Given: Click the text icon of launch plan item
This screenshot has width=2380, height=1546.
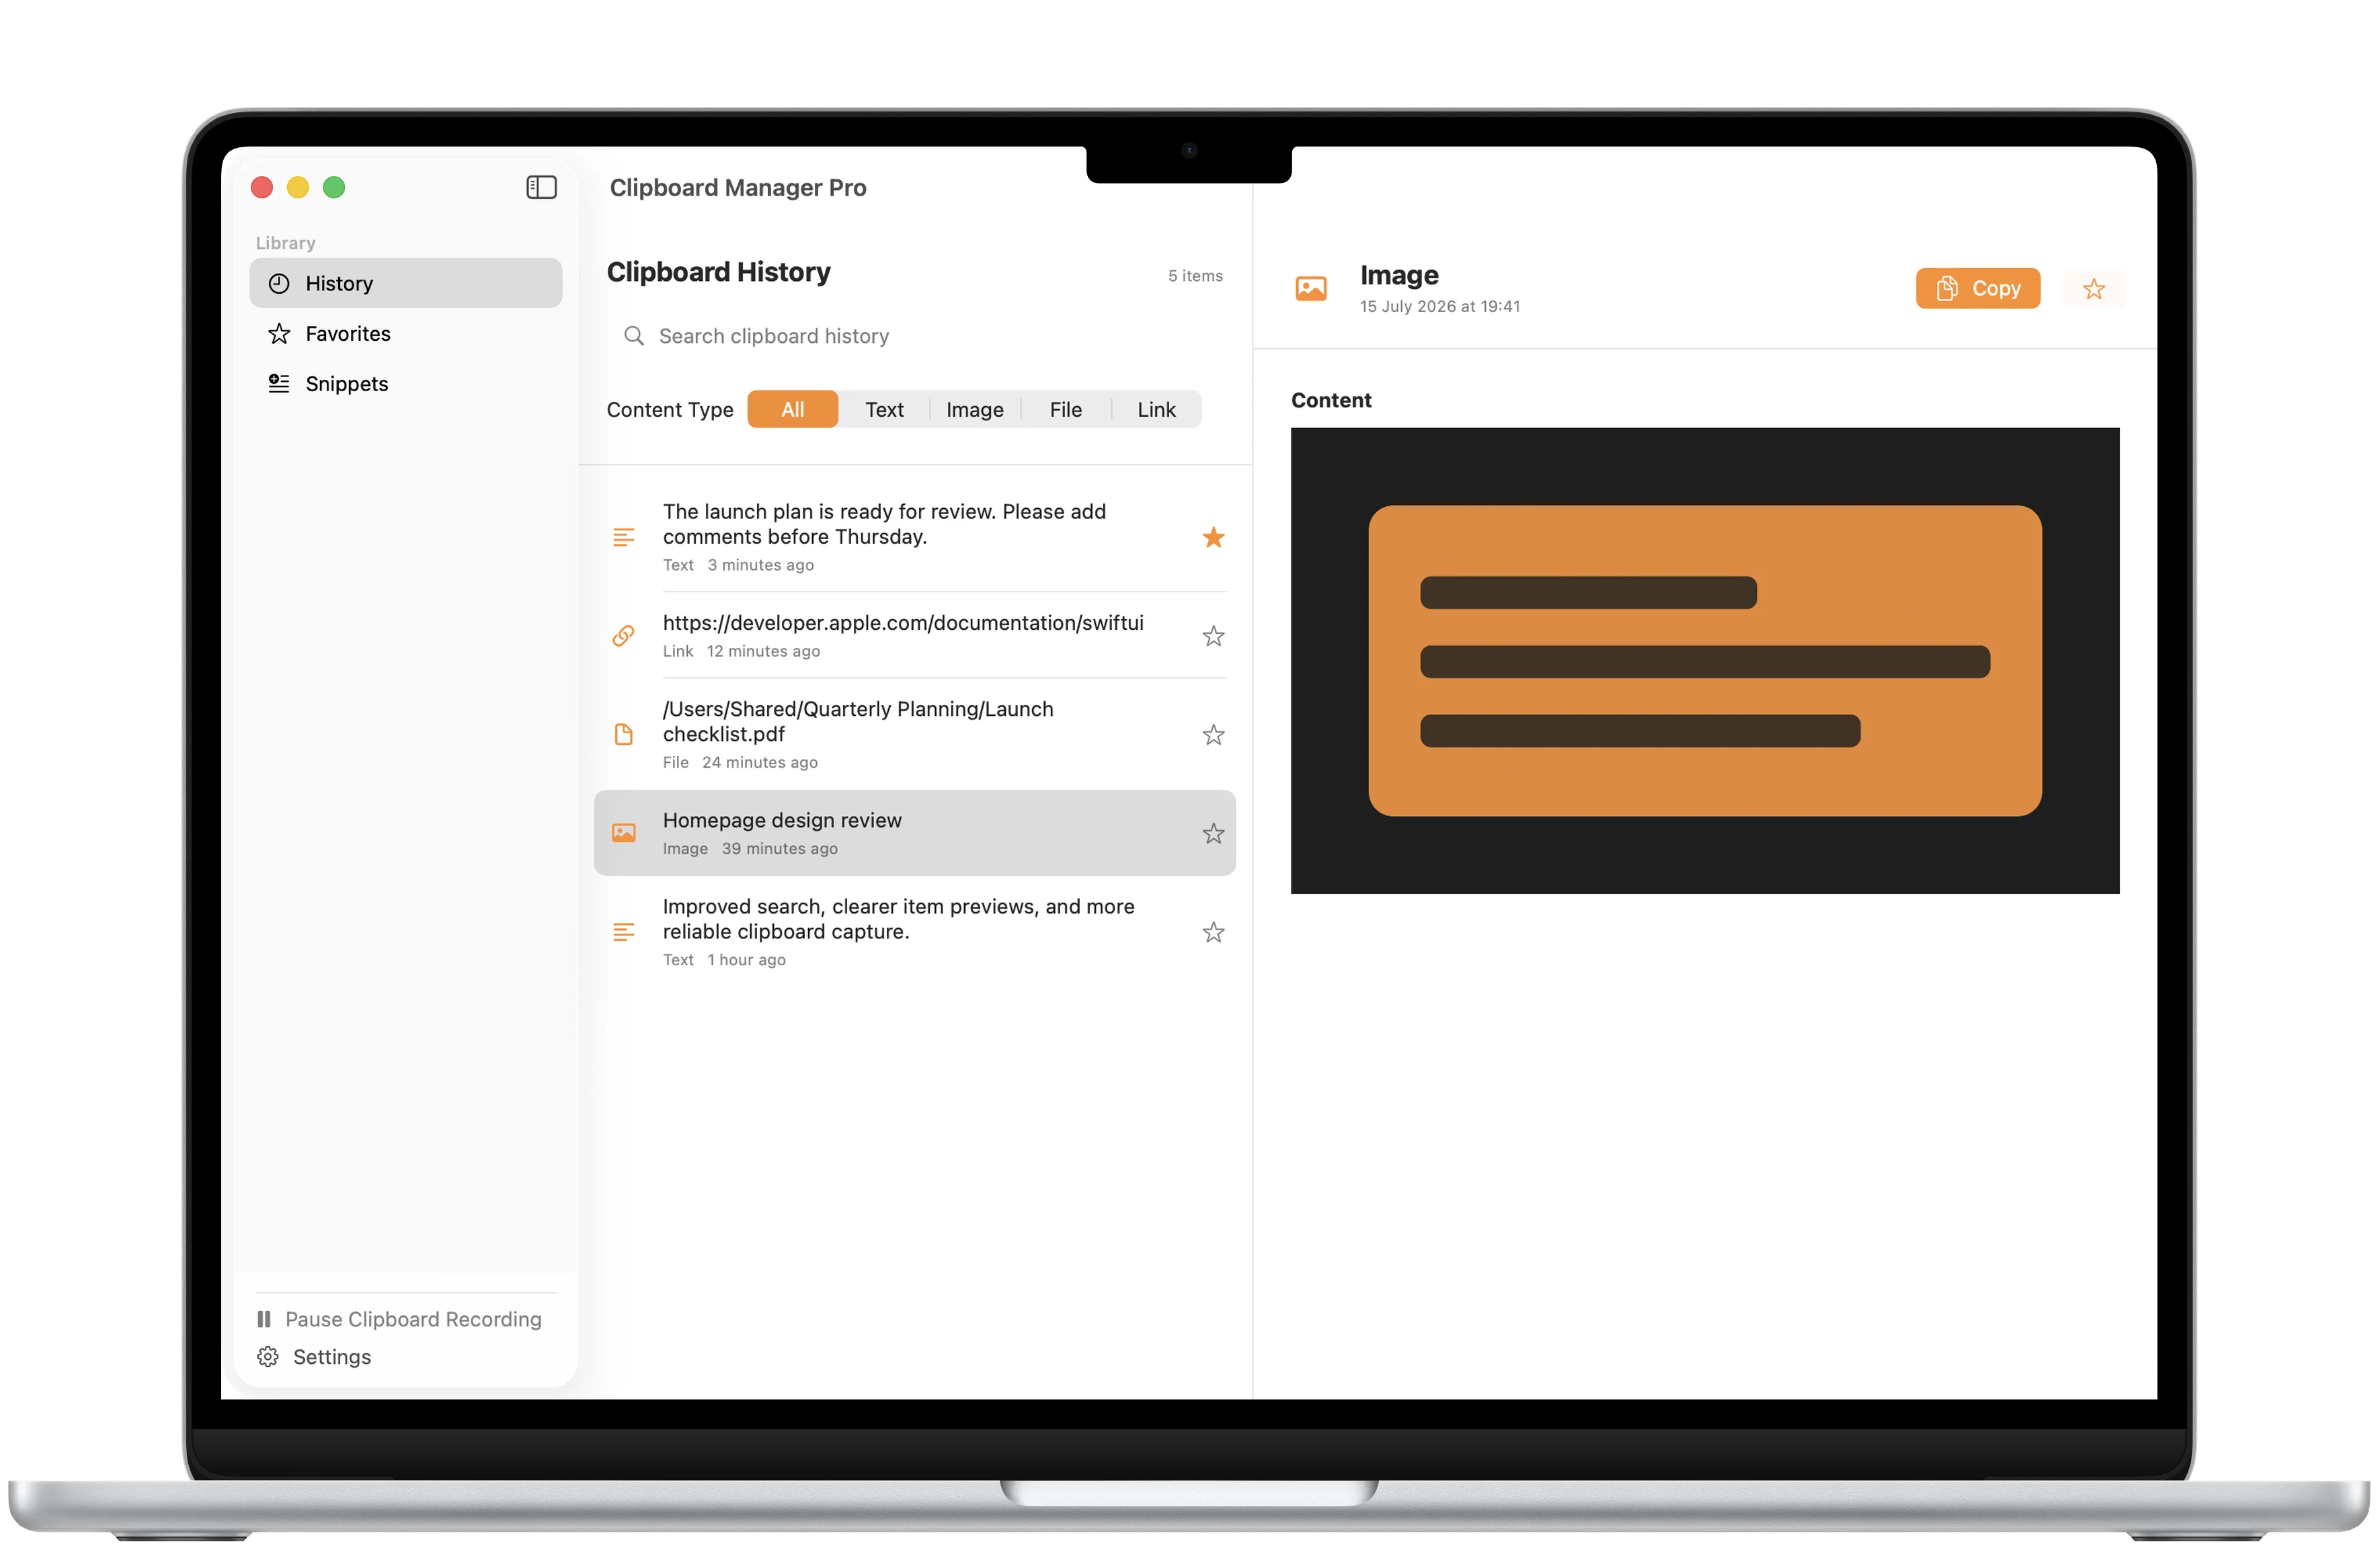Looking at the screenshot, I should pos(623,537).
